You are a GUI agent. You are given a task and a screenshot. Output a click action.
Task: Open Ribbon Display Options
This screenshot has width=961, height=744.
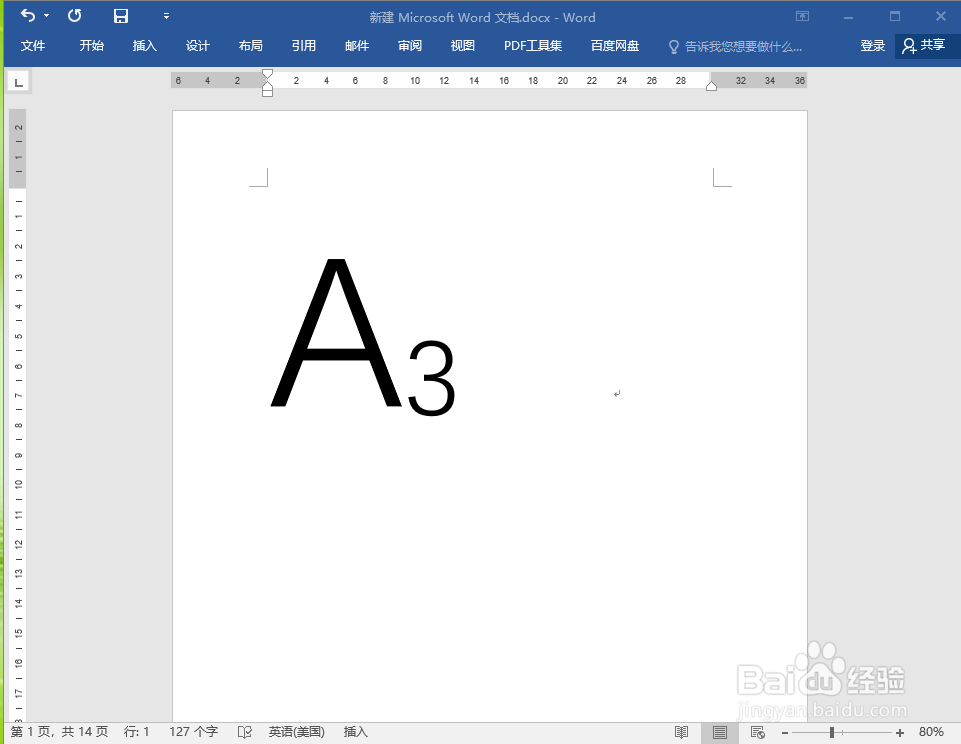[x=802, y=17]
